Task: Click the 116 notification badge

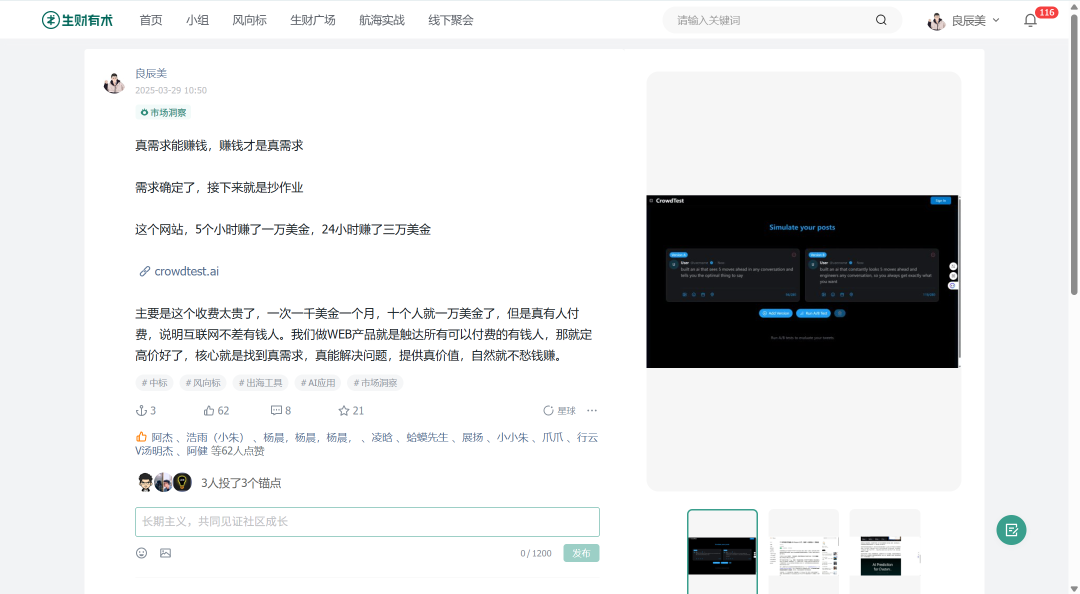Action: point(1047,12)
